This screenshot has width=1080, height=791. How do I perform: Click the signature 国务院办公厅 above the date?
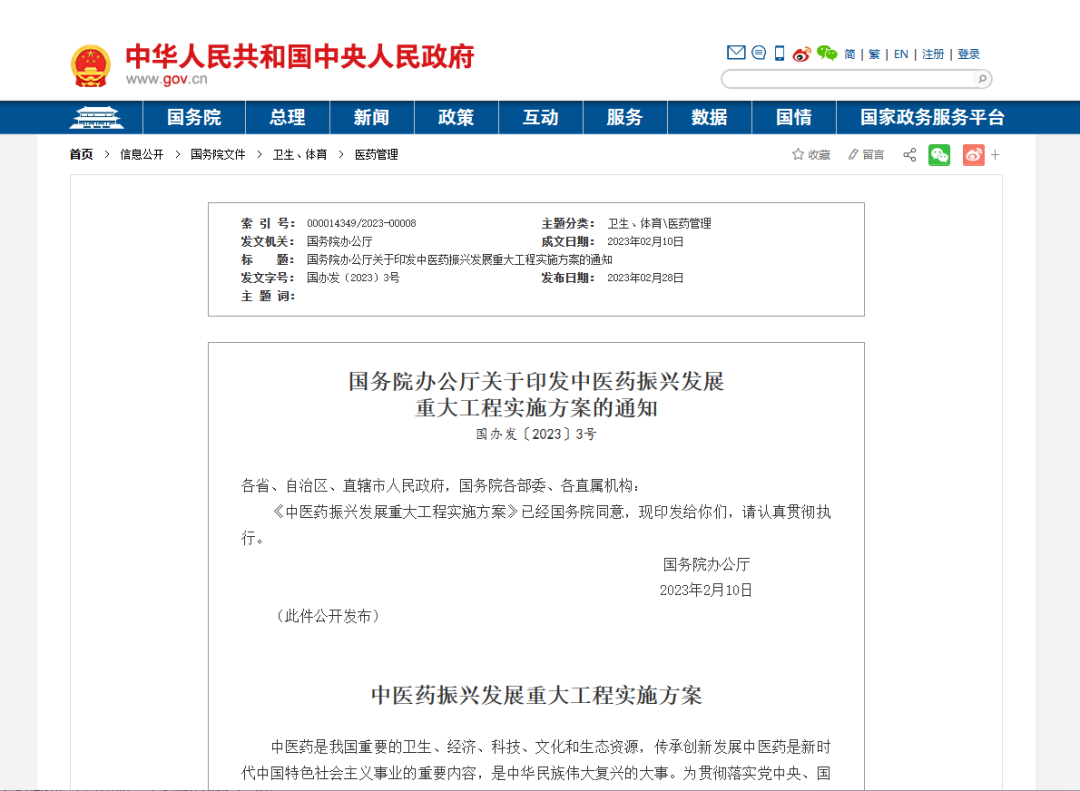coord(706,564)
